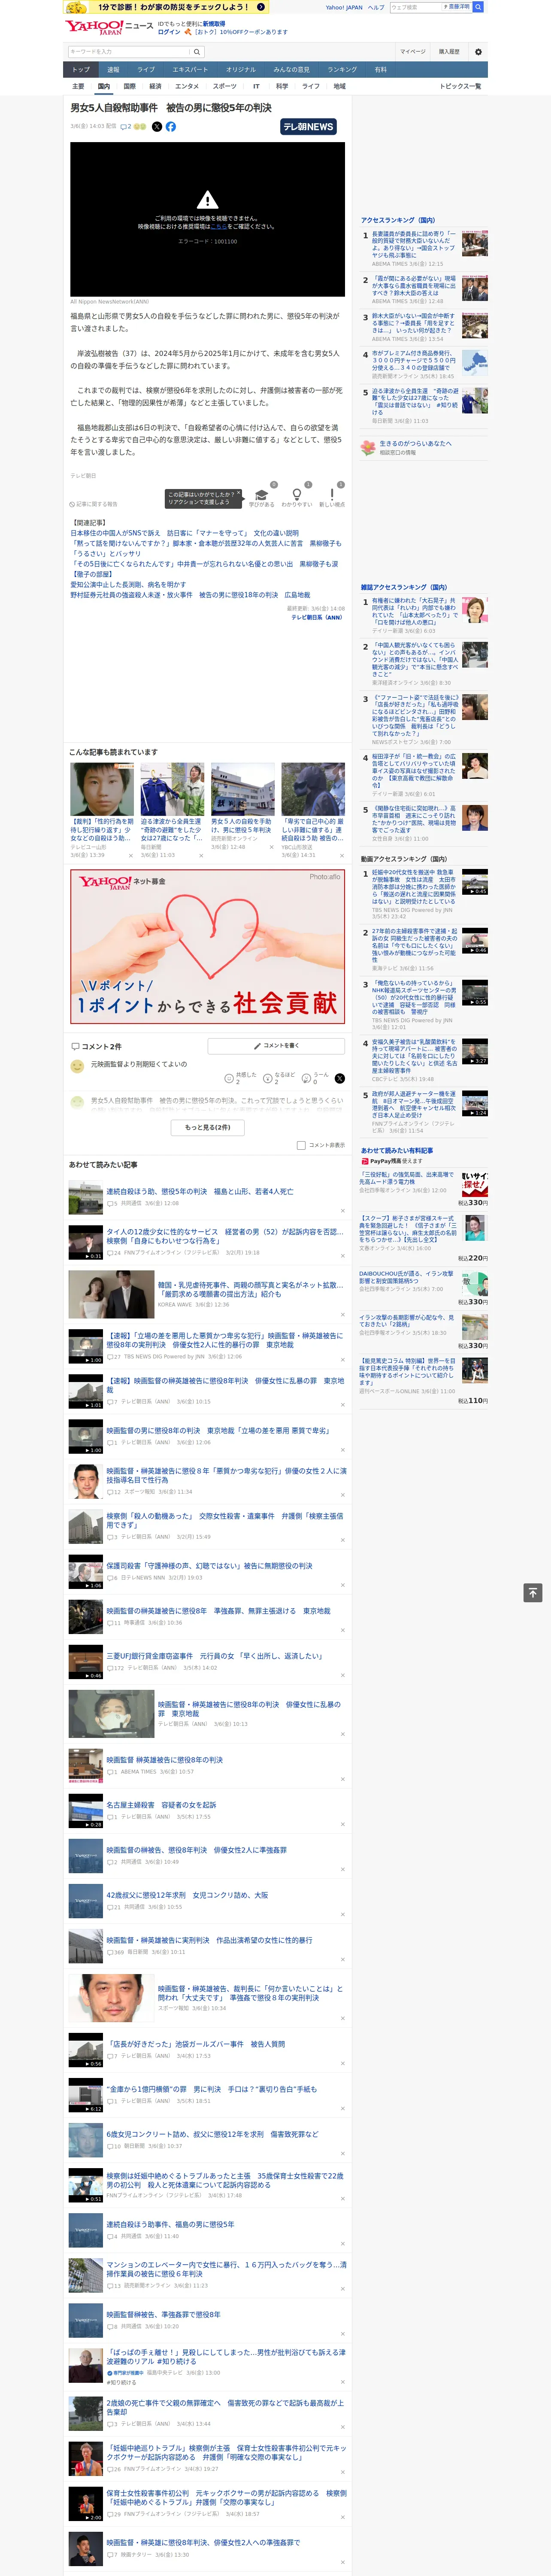Open the テレビ朝日系（ANN） source link
This screenshot has width=551, height=2576.
pos(317,617)
